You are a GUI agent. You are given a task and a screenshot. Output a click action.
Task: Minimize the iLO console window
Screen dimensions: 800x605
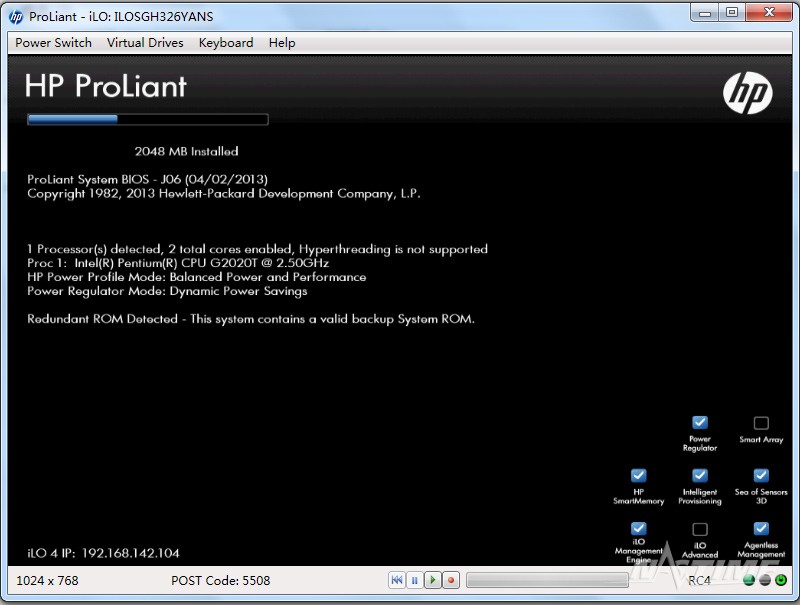[705, 13]
